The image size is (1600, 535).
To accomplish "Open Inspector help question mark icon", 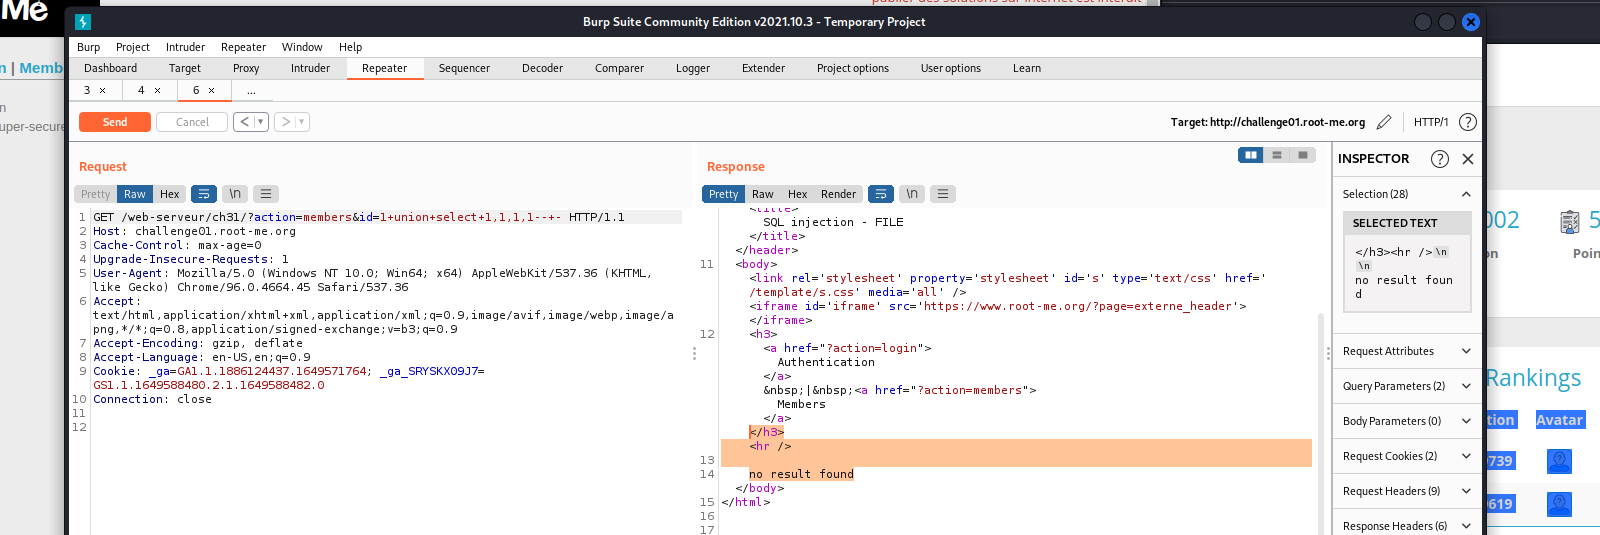I will click(x=1440, y=159).
